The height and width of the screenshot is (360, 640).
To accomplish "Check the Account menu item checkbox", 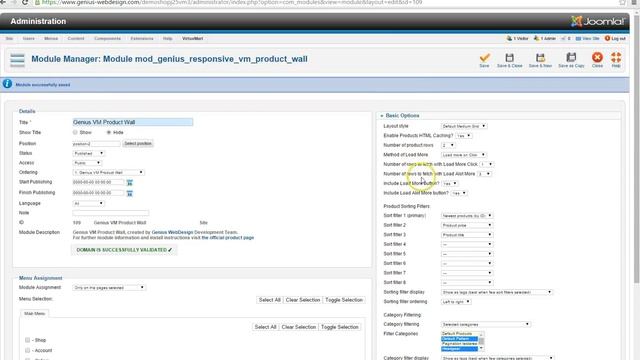I will point(27,350).
